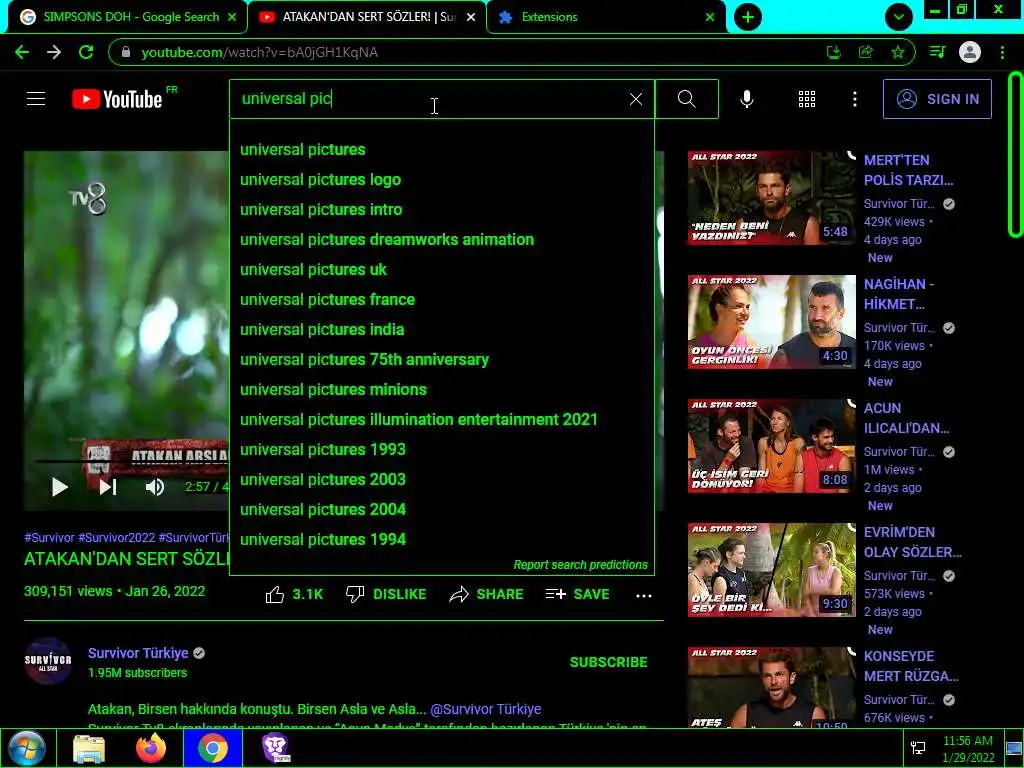Go to the YouTube home logo
This screenshot has width=1024, height=768.
[118, 99]
